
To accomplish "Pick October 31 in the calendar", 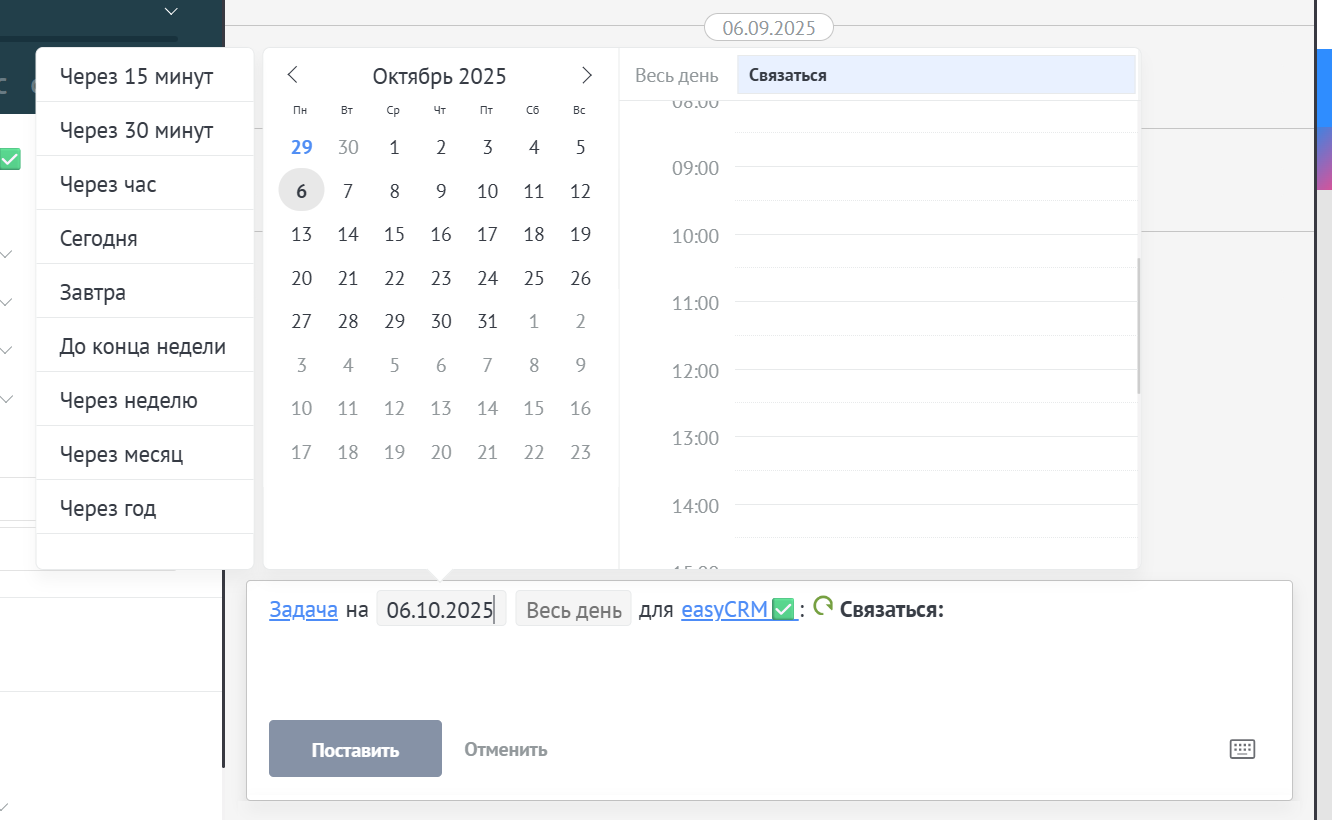I will pos(487,321).
